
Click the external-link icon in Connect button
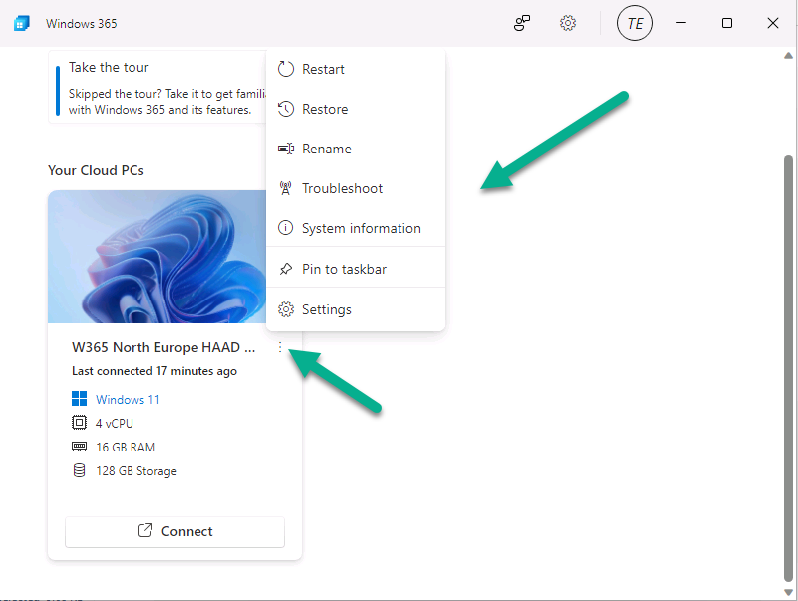pyautogui.click(x=145, y=530)
